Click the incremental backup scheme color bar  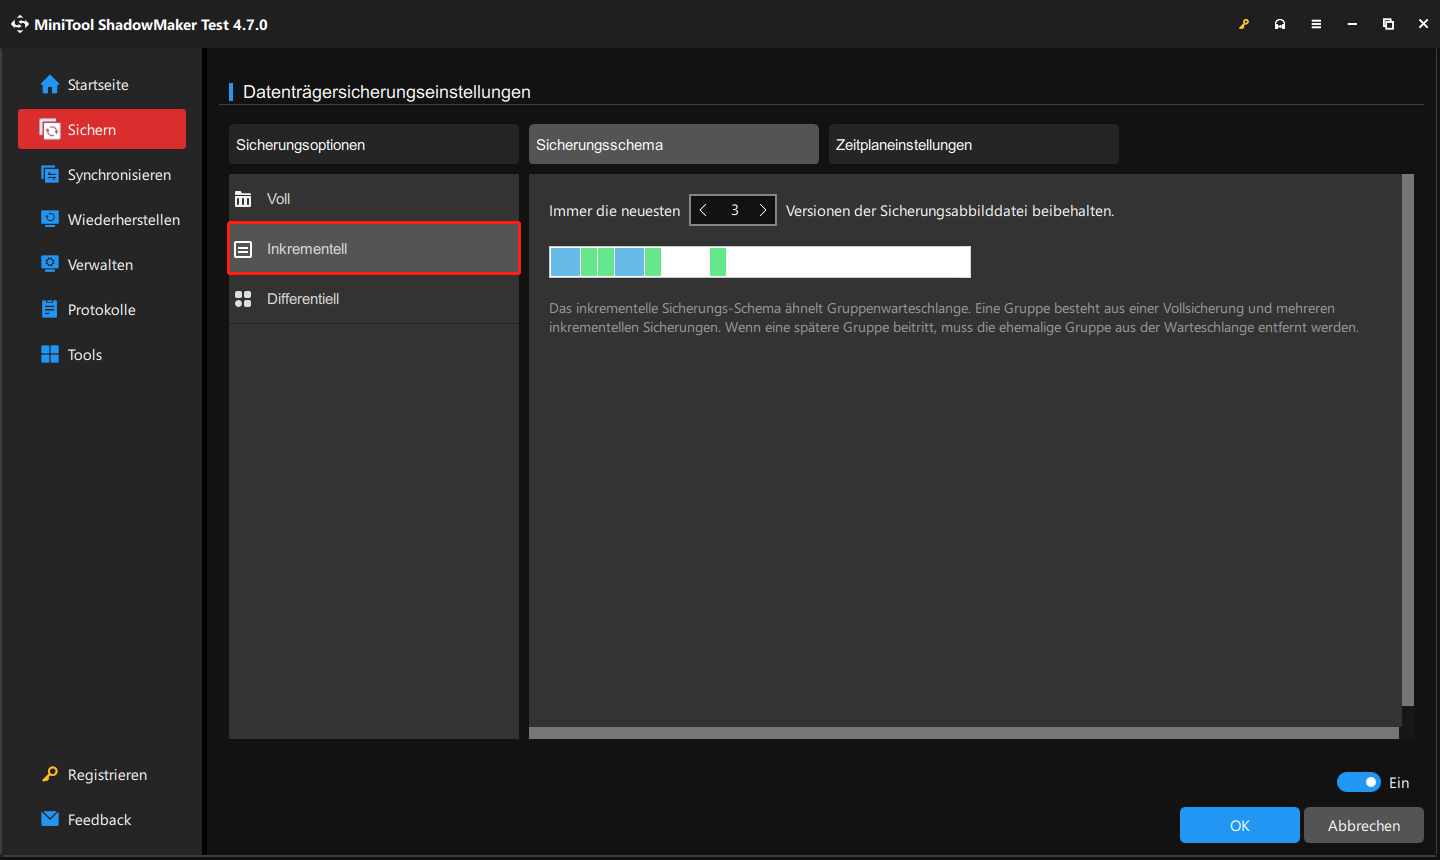click(x=760, y=262)
